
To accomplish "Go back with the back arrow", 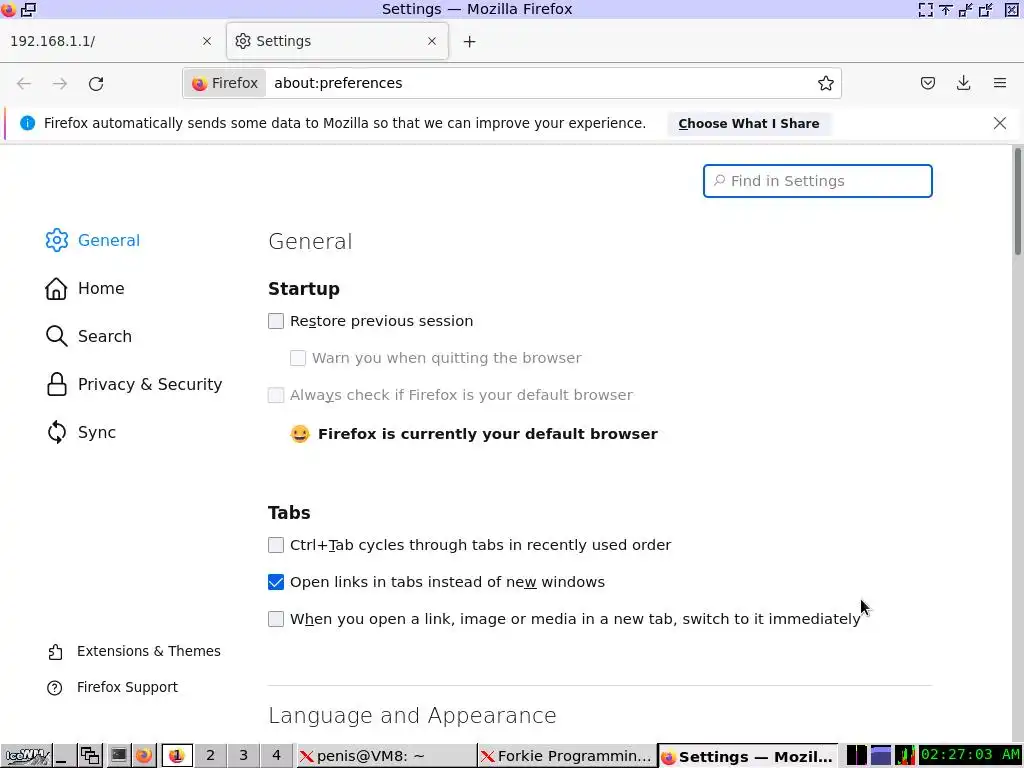I will [24, 84].
